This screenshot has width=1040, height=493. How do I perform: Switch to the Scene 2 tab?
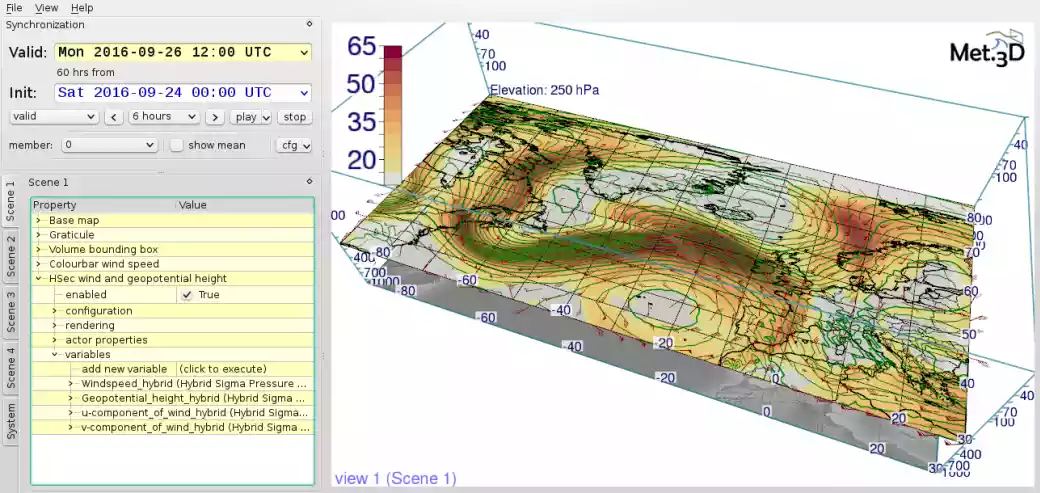[11, 257]
